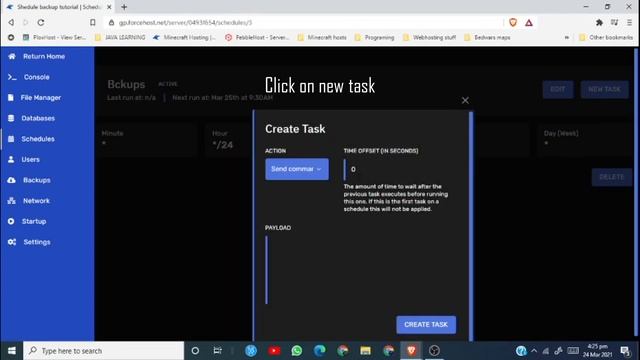Open the browser main menu hamburger icon
Image resolution: width=640 pixels, height=360 pixels.
pos(629,22)
